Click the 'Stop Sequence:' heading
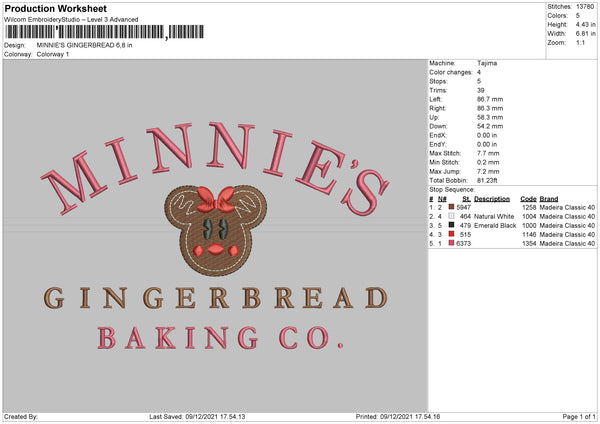The height and width of the screenshot is (424, 600). coord(452,190)
